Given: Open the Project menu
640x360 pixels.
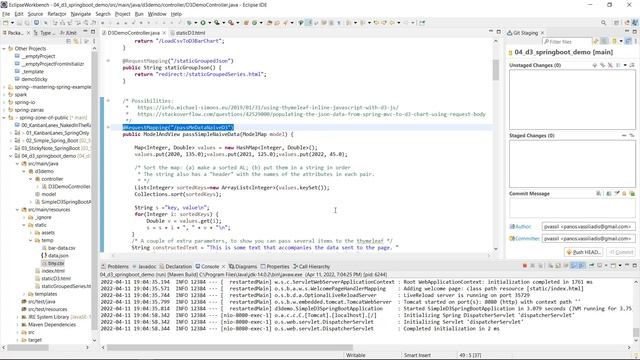Looking at the screenshot, I should tap(122, 14).
